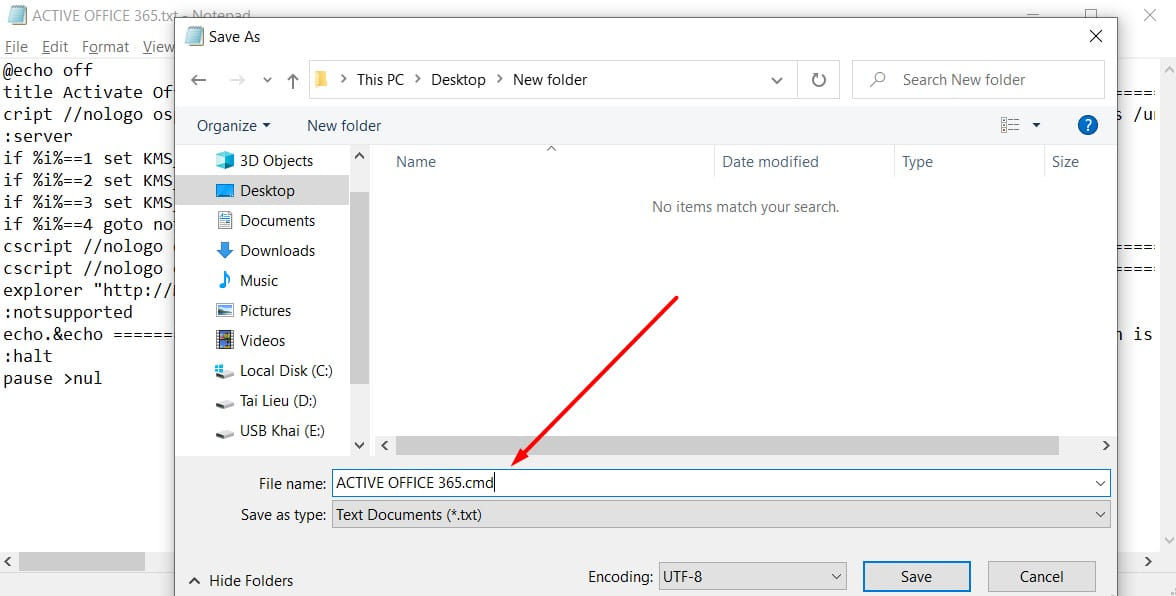The height and width of the screenshot is (596, 1176).
Task: Click navigation pane scroll up arrow
Action: [359, 156]
